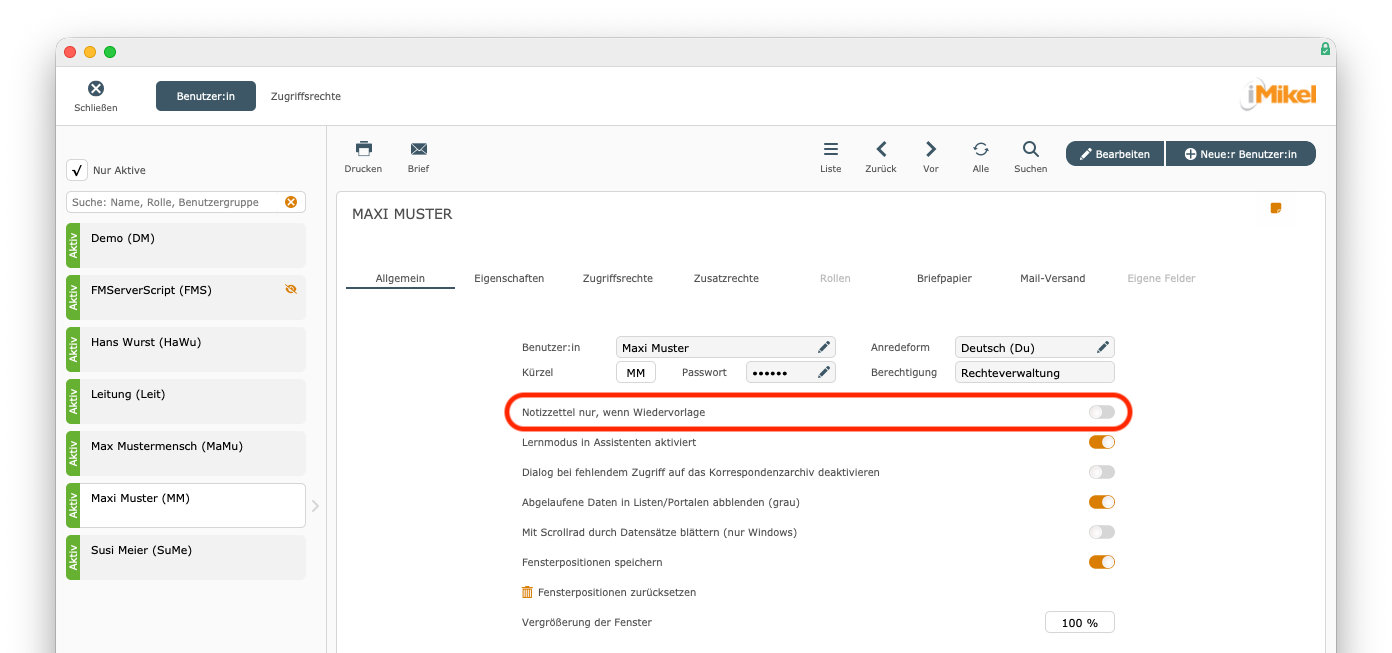Viewport: 1392px width, 653px height.
Task: Open the Zusatzrechte tab
Action: tap(726, 278)
